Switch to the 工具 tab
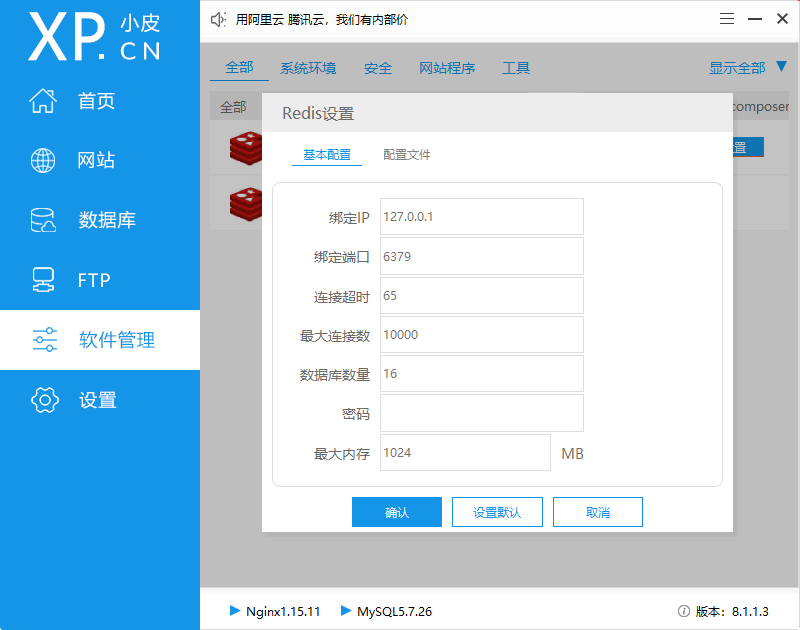This screenshot has height=630, width=800. (x=516, y=68)
